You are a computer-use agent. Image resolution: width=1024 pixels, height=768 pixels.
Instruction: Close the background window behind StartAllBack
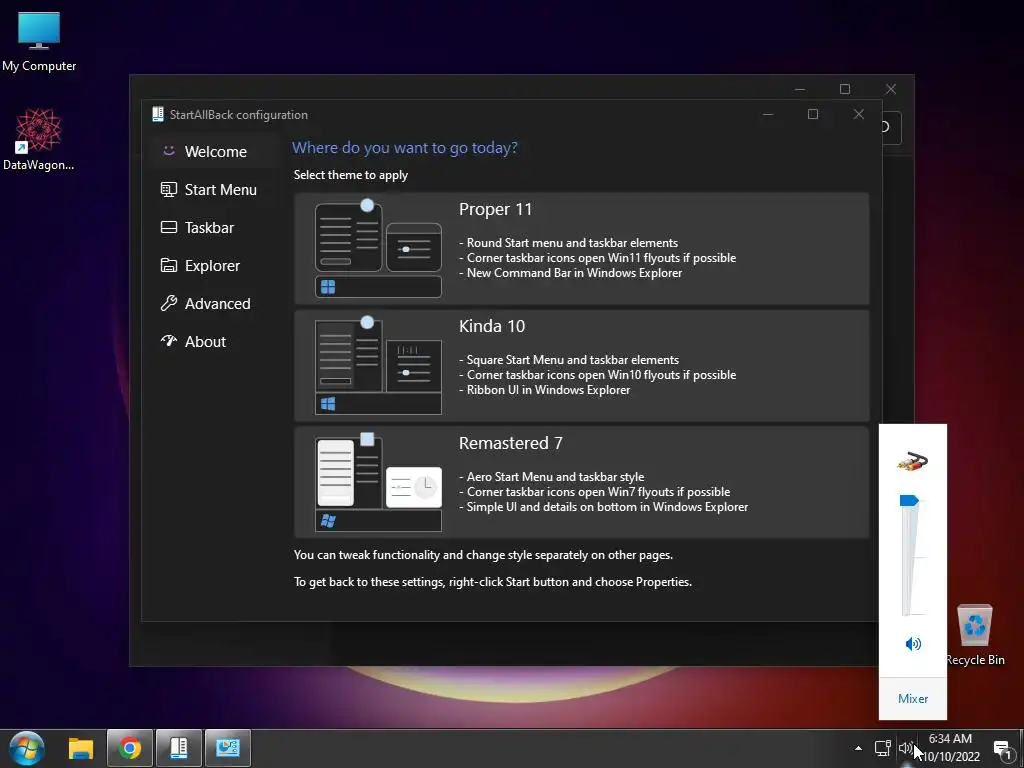[891, 89]
